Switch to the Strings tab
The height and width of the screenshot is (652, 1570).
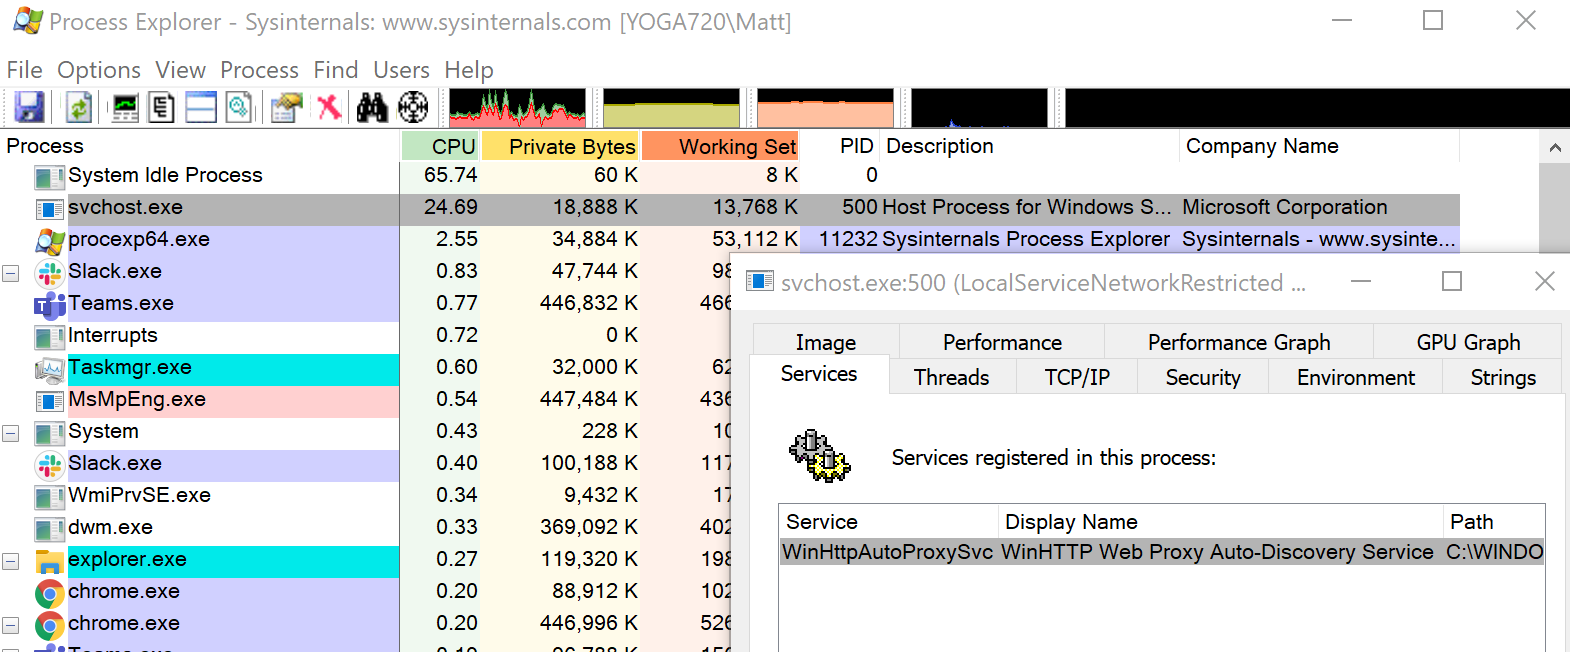[1503, 377]
